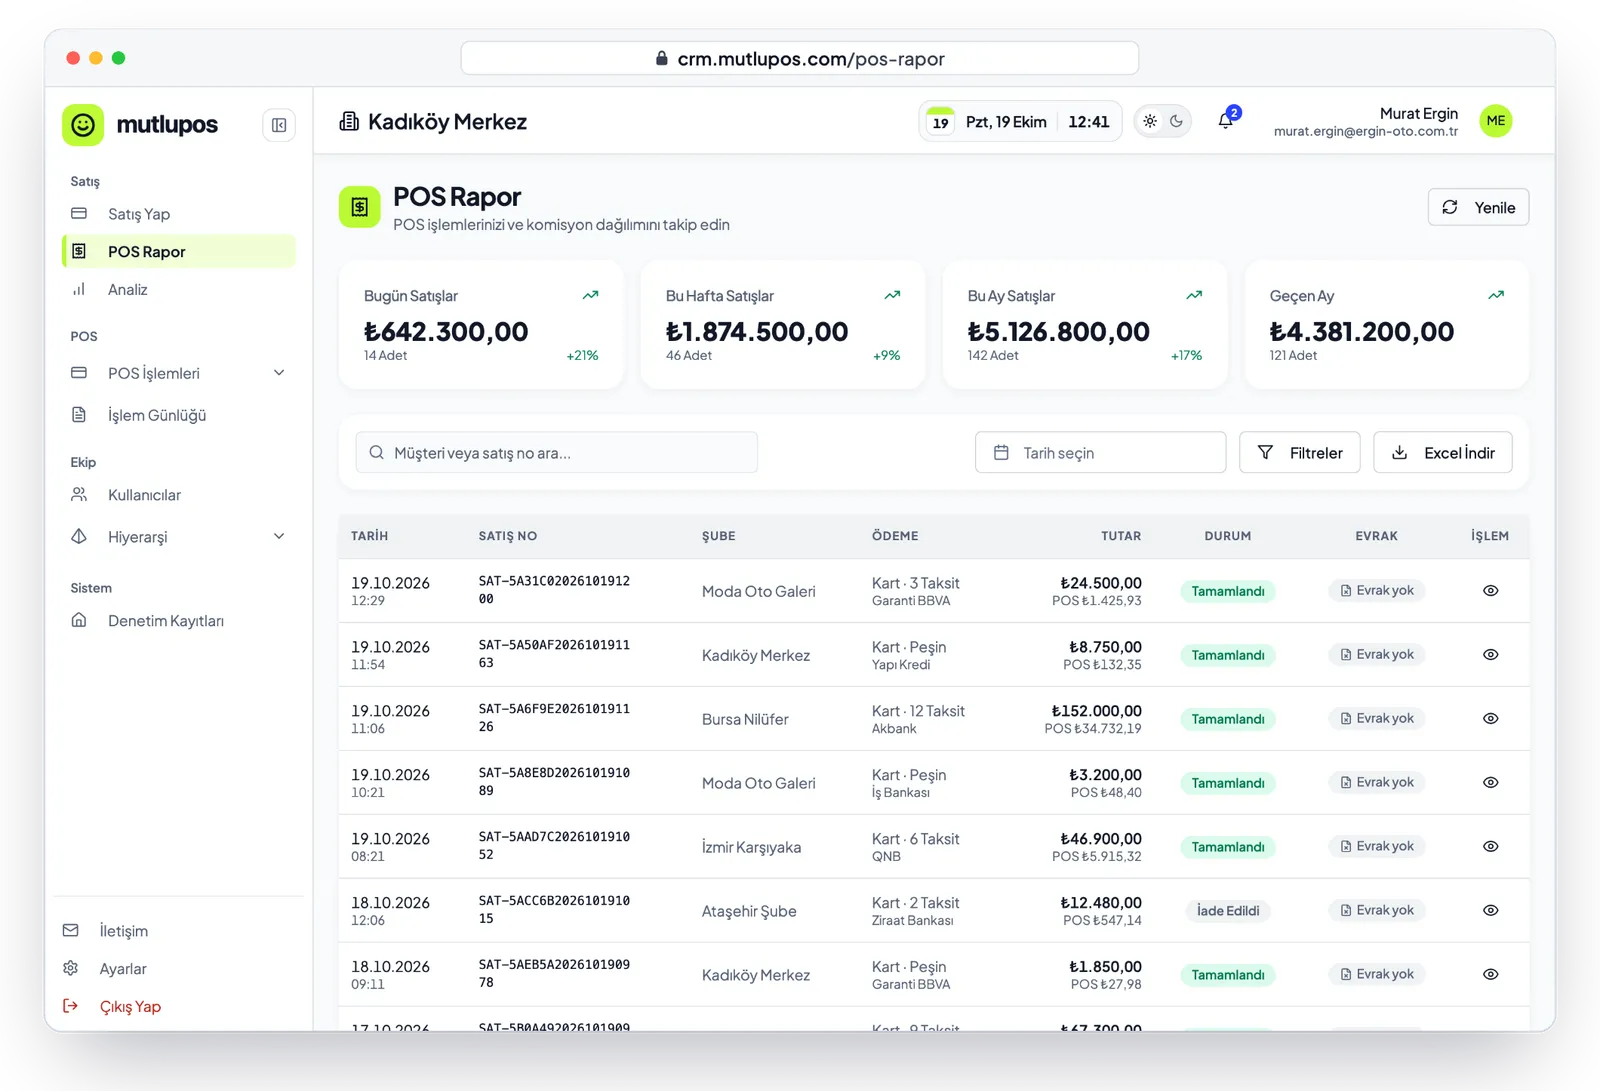
Task: View details of the ₺12.480,00 İade Edildi sale
Action: coord(1490,911)
